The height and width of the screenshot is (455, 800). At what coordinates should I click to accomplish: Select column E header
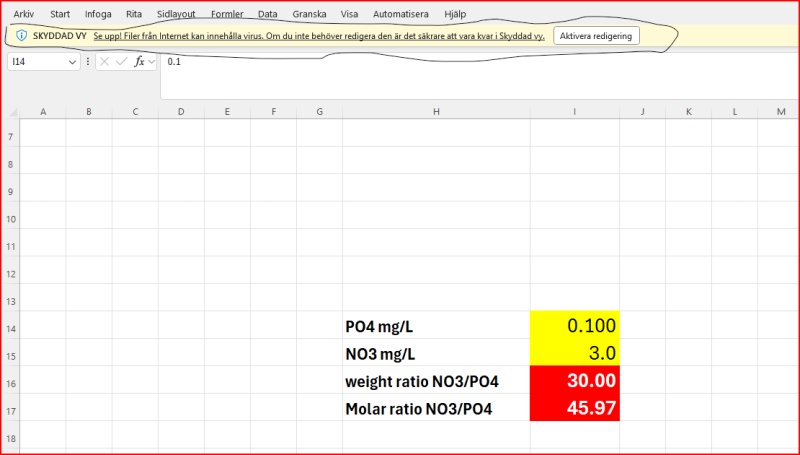pos(227,112)
